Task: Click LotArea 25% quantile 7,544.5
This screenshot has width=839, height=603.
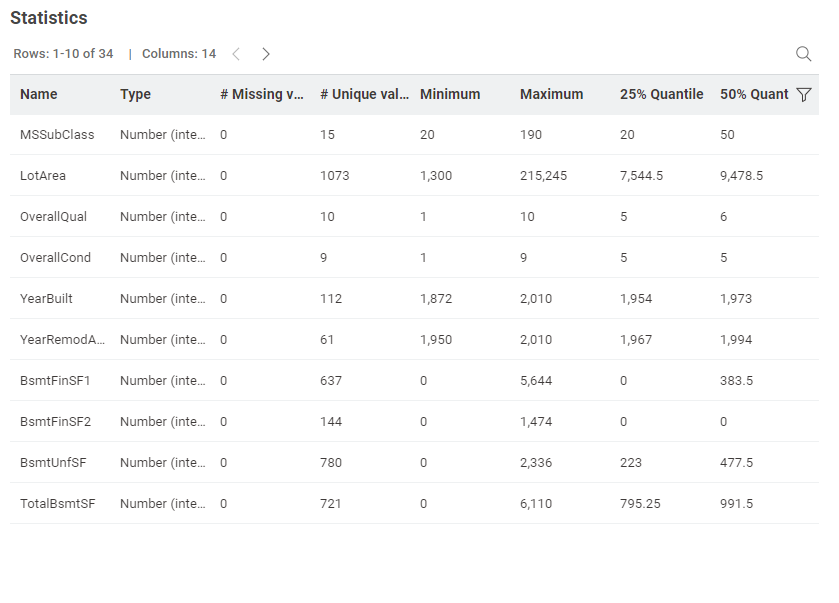Action: 641,175
